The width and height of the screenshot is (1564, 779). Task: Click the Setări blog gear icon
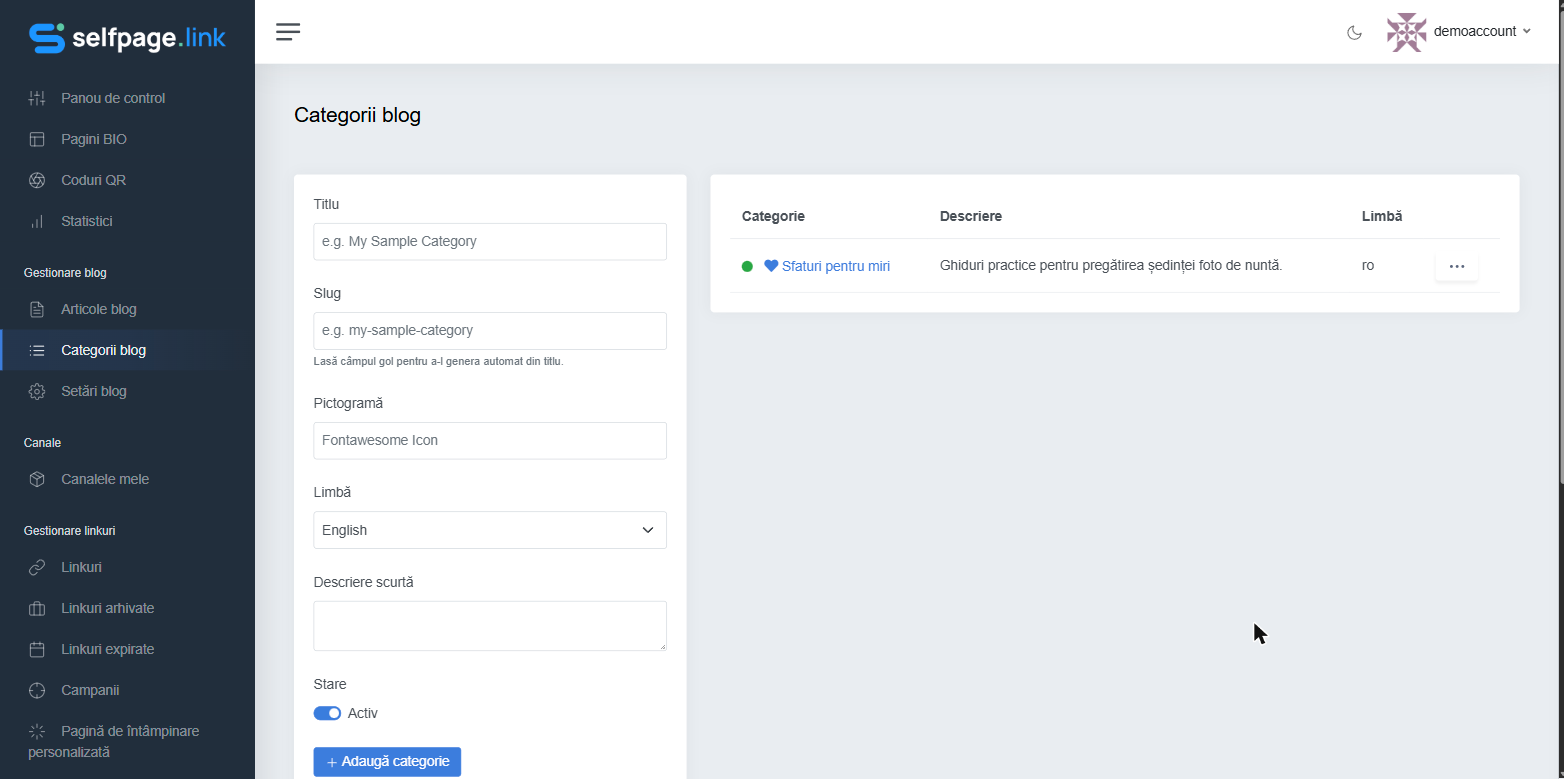[37, 391]
